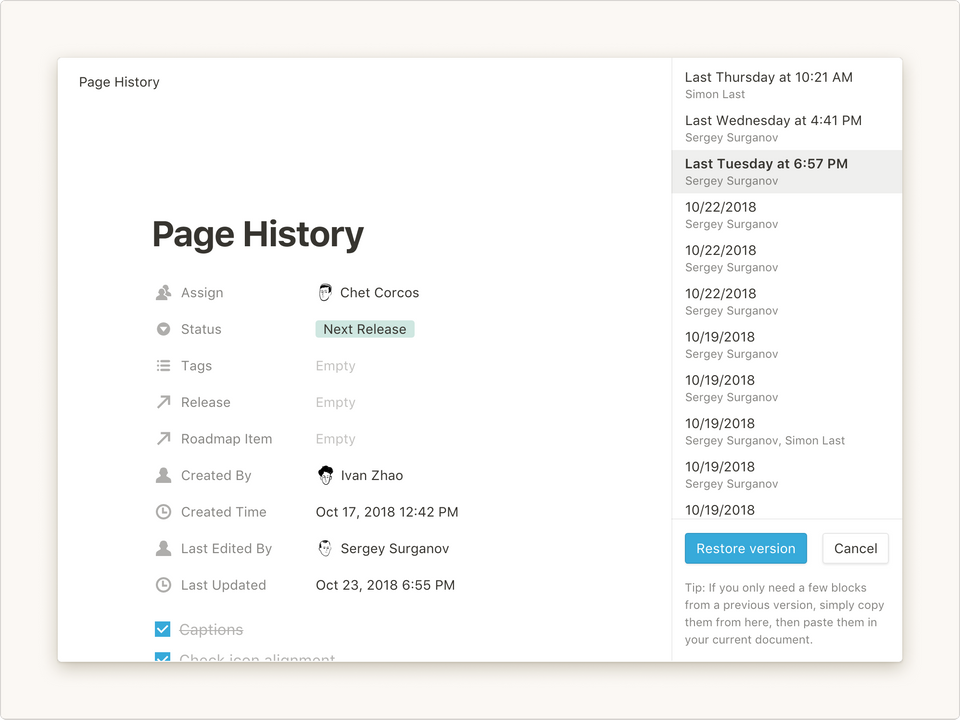Click the Roadmap Item arrow icon
960x720 pixels.
(x=163, y=439)
